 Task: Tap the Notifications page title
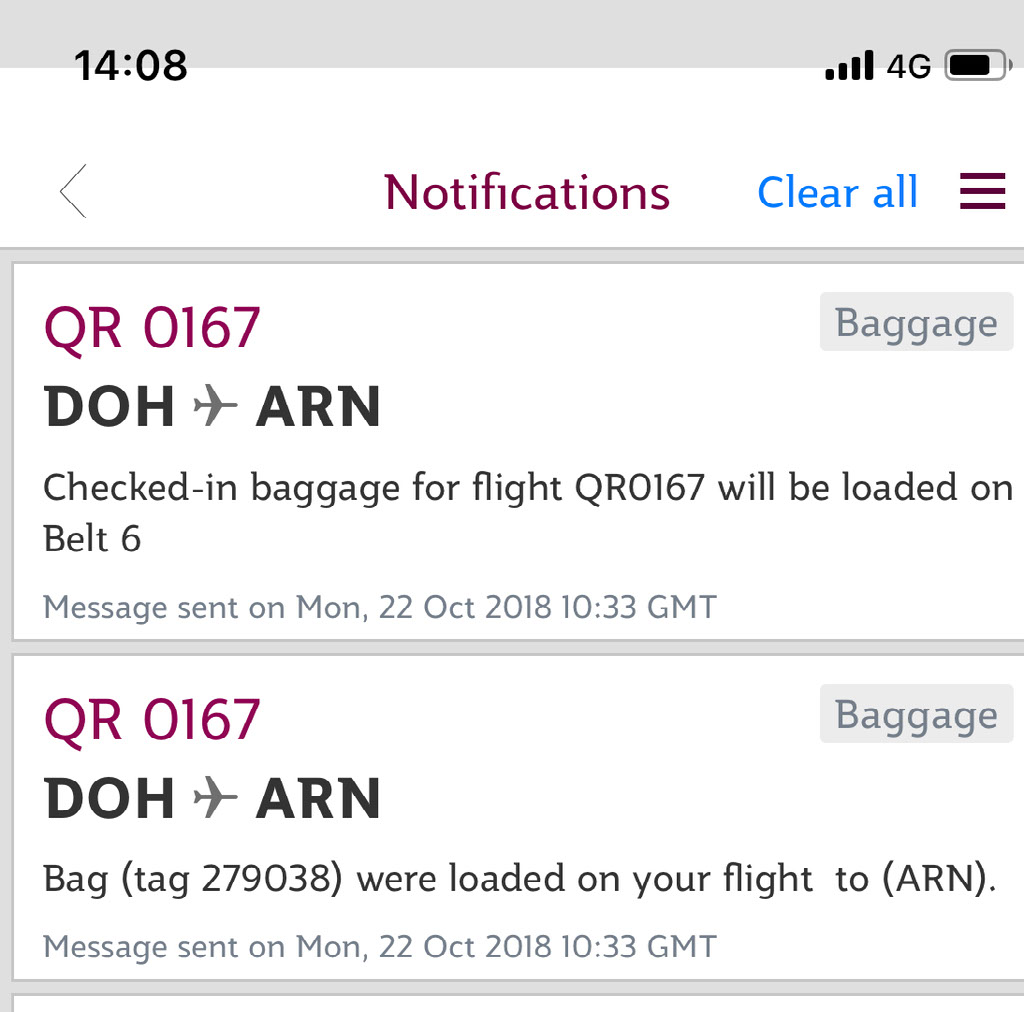[x=527, y=192]
